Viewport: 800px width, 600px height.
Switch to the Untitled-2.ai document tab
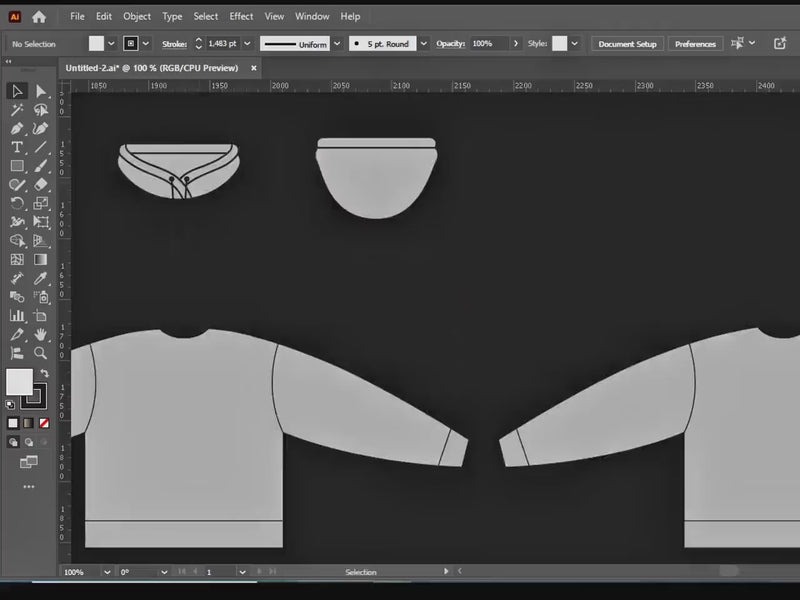click(x=150, y=67)
